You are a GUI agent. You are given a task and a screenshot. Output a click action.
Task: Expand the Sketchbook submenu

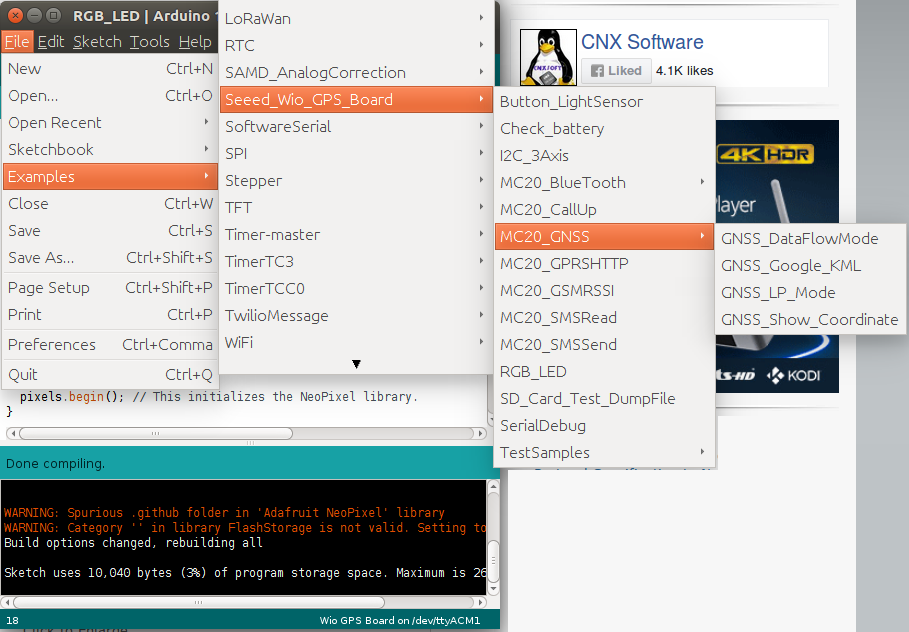click(110, 150)
